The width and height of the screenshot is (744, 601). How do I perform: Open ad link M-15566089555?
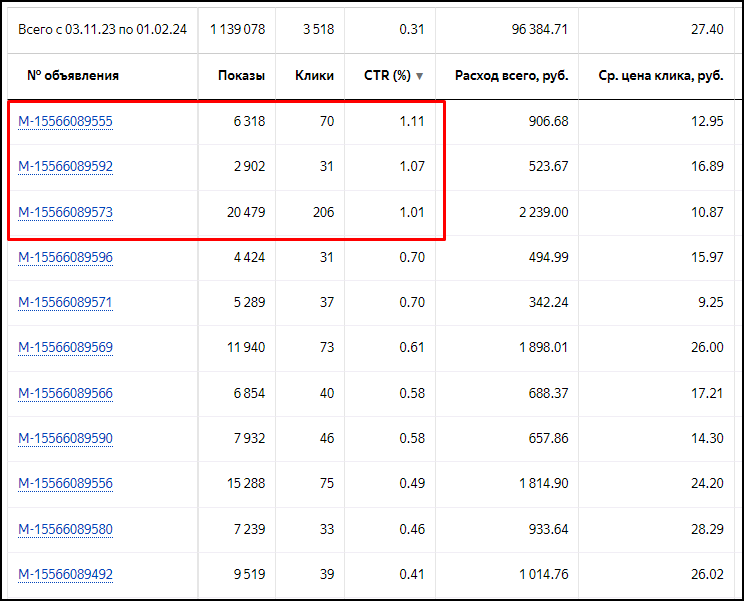tap(65, 122)
